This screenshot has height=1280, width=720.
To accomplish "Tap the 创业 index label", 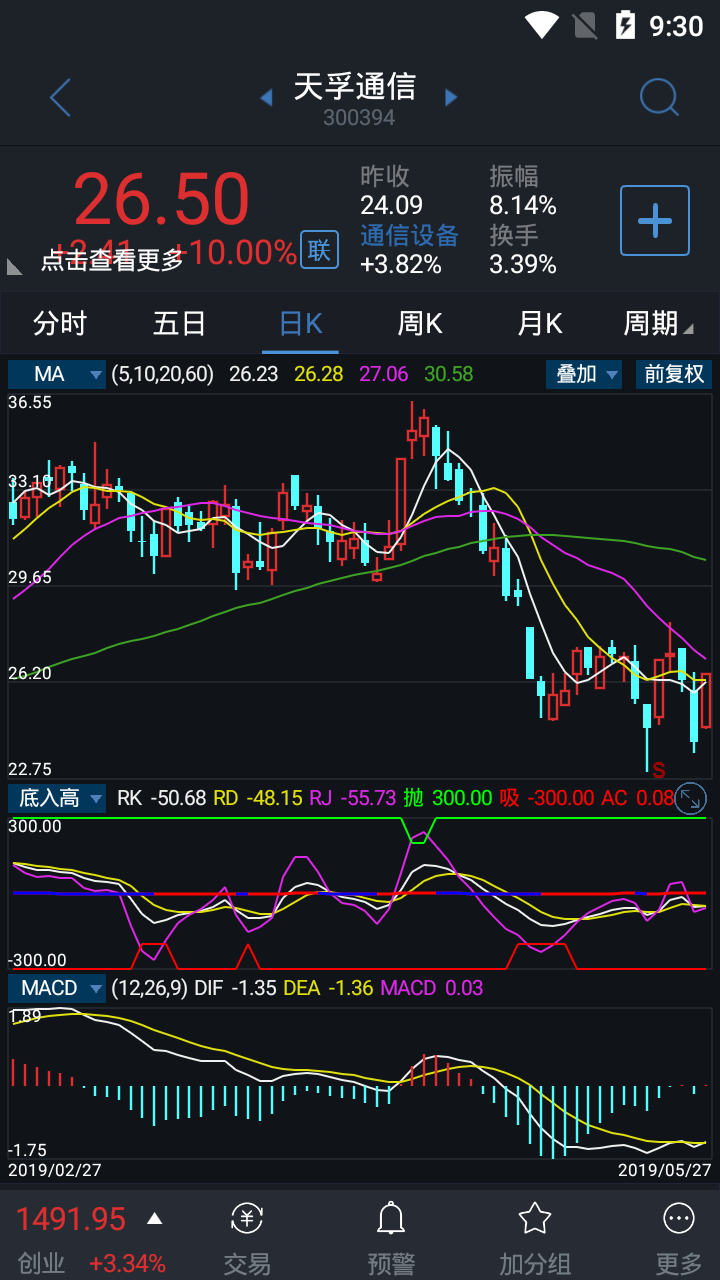I will point(42,1263).
